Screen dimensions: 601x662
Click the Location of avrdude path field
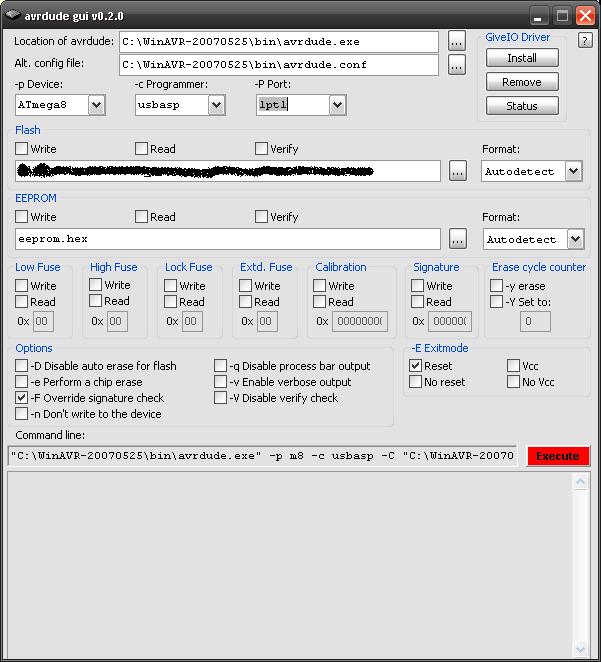pos(279,42)
